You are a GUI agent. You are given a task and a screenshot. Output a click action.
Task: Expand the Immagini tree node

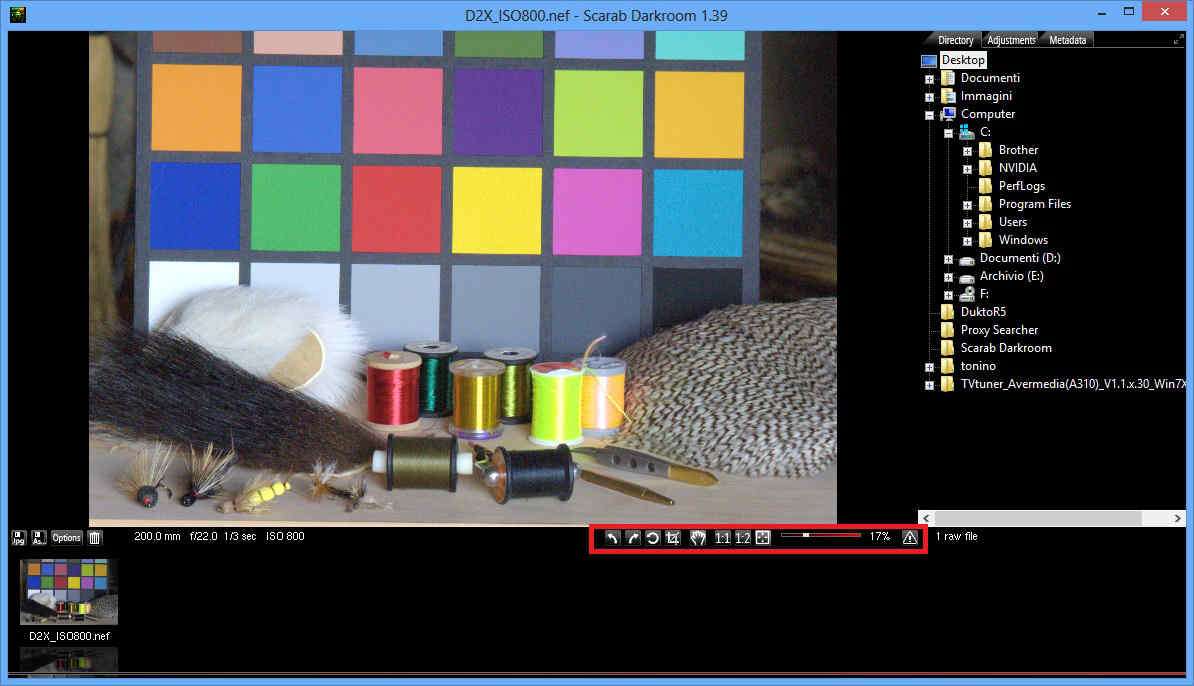(x=929, y=97)
